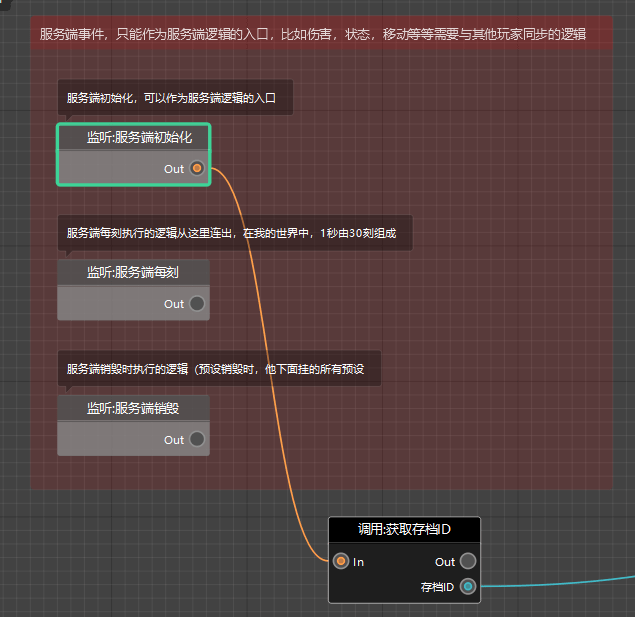
Task: Click the Out port of 调用:获取存档ID node
Action: click(468, 561)
